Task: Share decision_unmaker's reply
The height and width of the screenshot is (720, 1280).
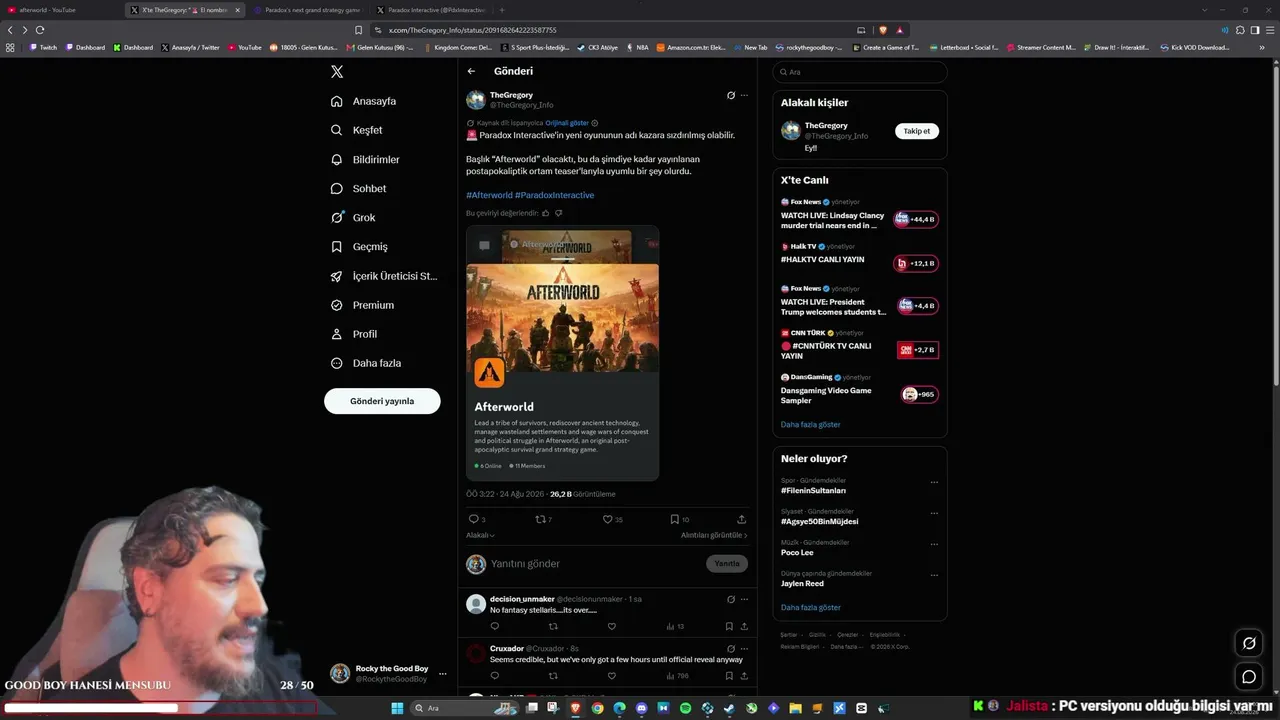Action: tap(744, 626)
